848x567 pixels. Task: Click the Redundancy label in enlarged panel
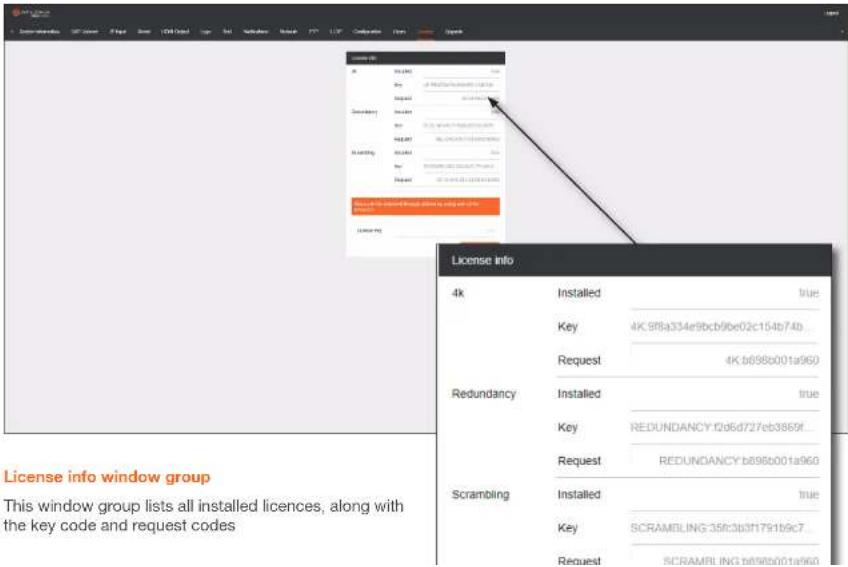(x=483, y=394)
